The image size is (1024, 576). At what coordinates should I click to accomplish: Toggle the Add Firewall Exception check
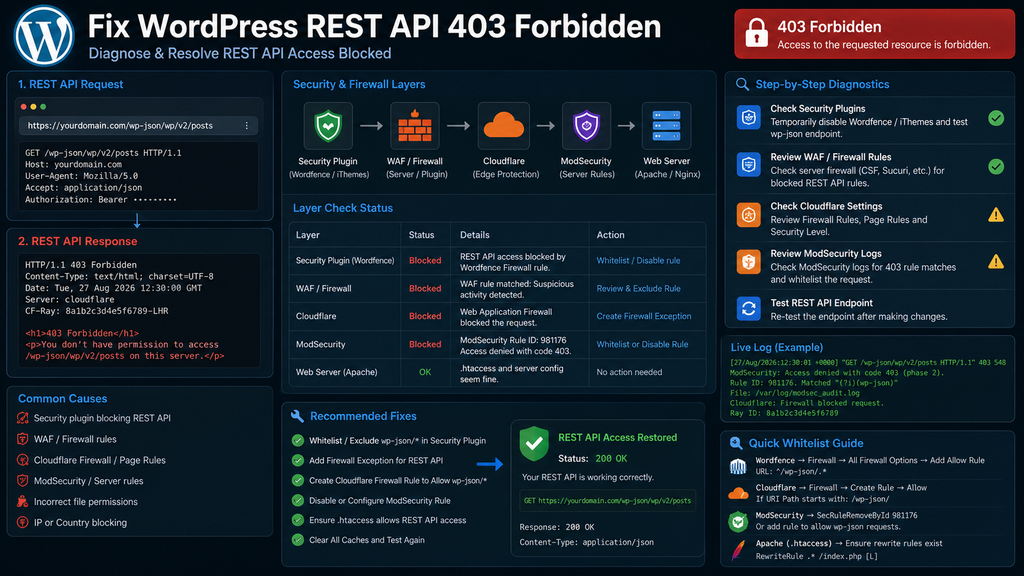point(298,460)
